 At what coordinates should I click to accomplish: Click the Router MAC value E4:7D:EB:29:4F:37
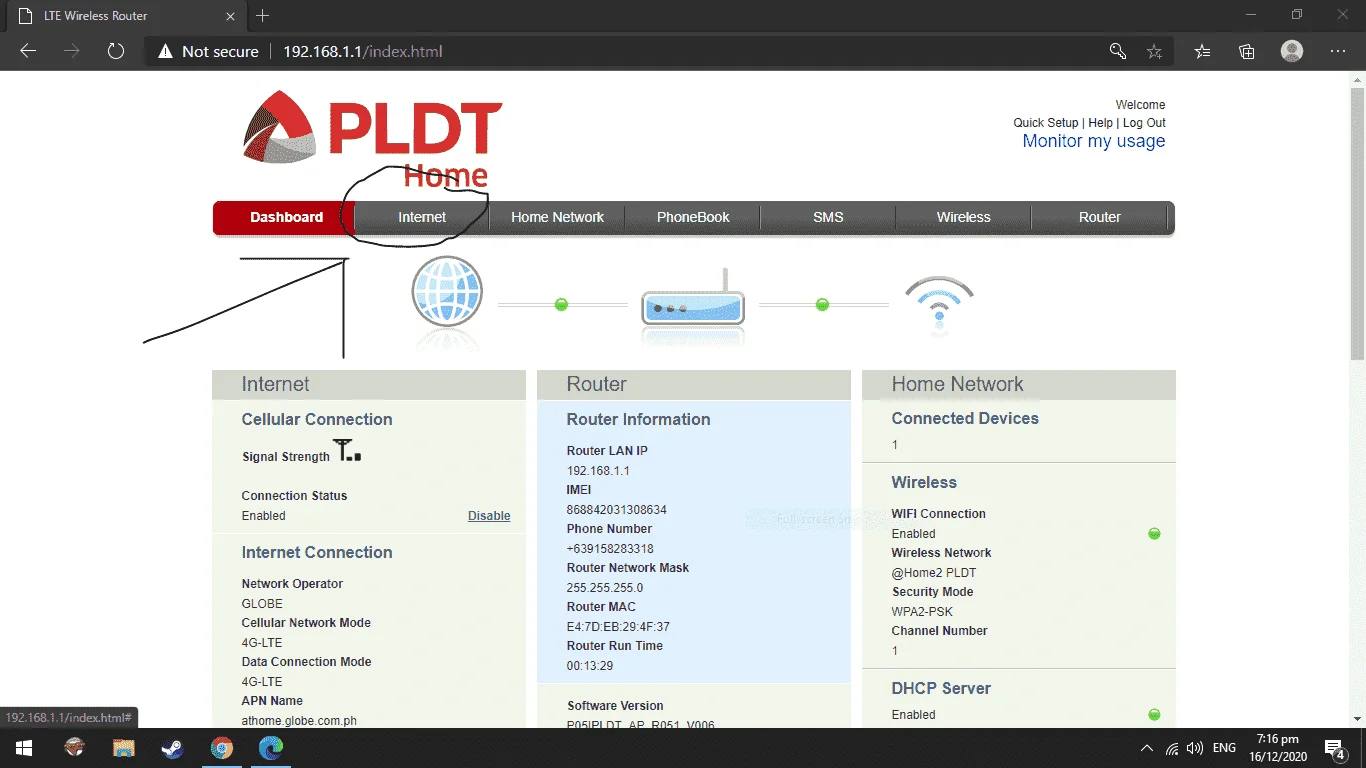pos(618,627)
